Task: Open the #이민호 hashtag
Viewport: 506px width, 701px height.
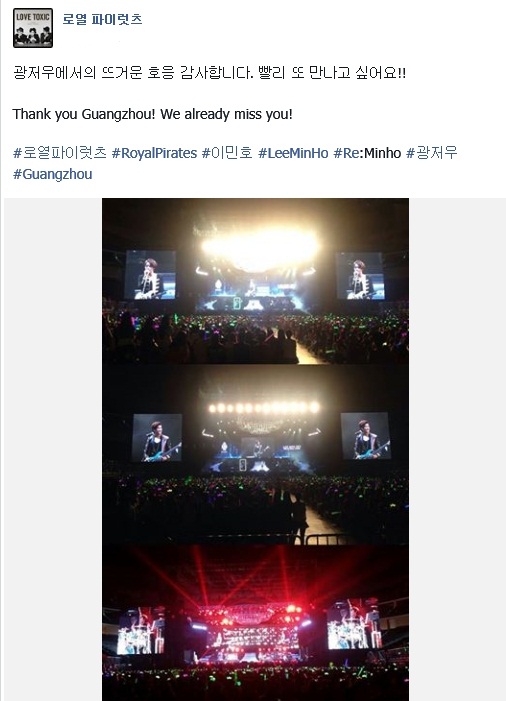Action: [x=227, y=153]
